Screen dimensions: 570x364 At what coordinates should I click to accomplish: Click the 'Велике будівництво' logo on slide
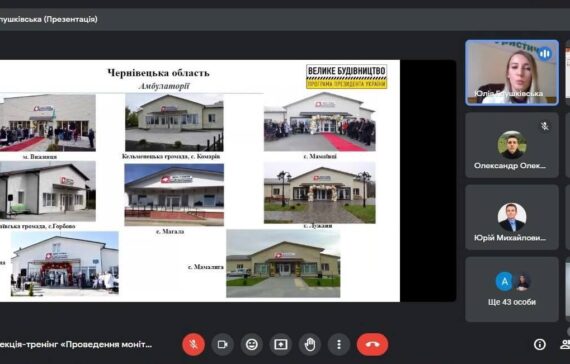(346, 77)
